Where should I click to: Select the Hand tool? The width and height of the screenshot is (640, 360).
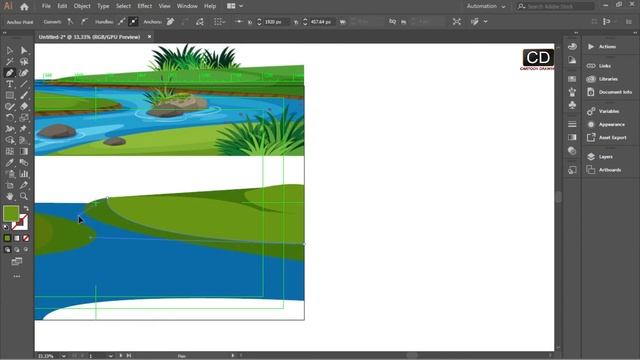coord(9,196)
